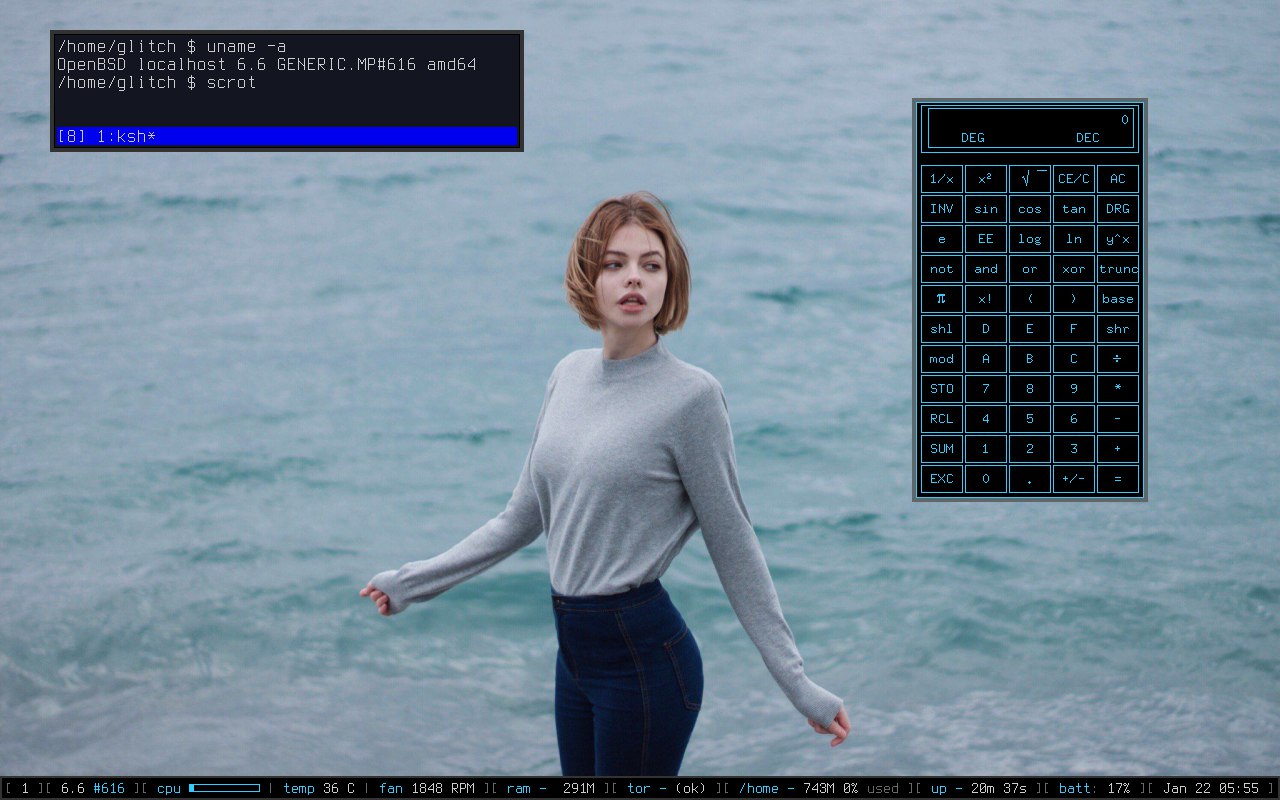Click the bitwise and button
1280x800 pixels.
coord(986,269)
